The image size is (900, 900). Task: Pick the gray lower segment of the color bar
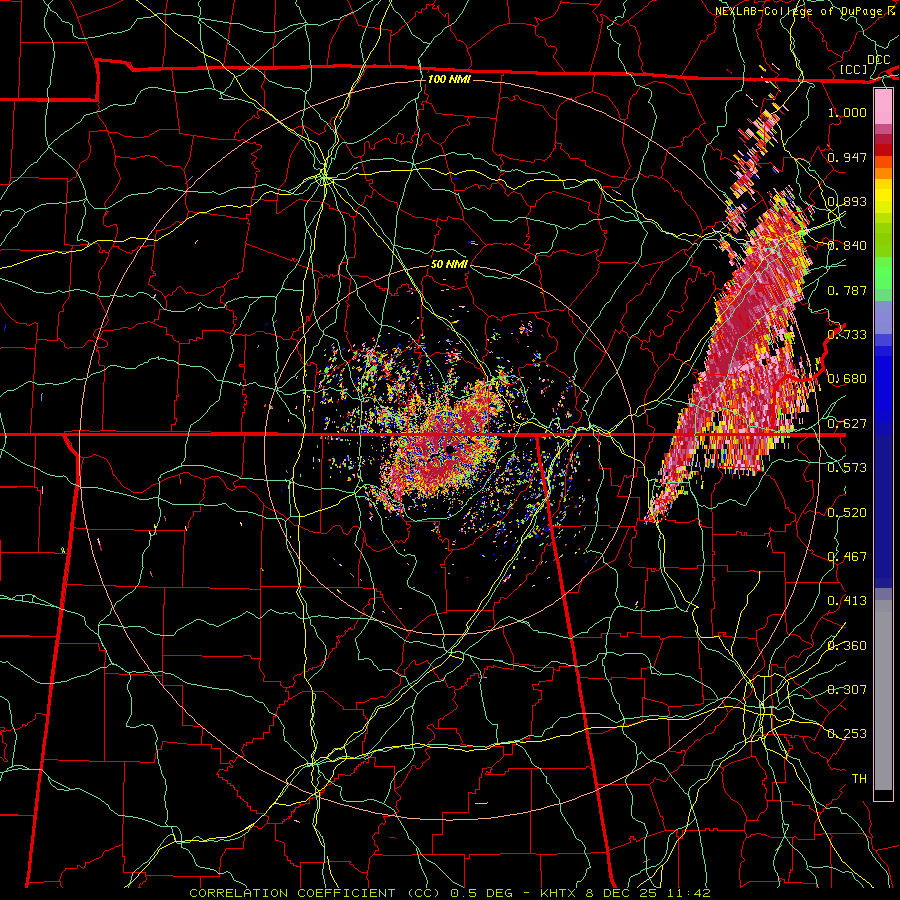tap(883, 695)
